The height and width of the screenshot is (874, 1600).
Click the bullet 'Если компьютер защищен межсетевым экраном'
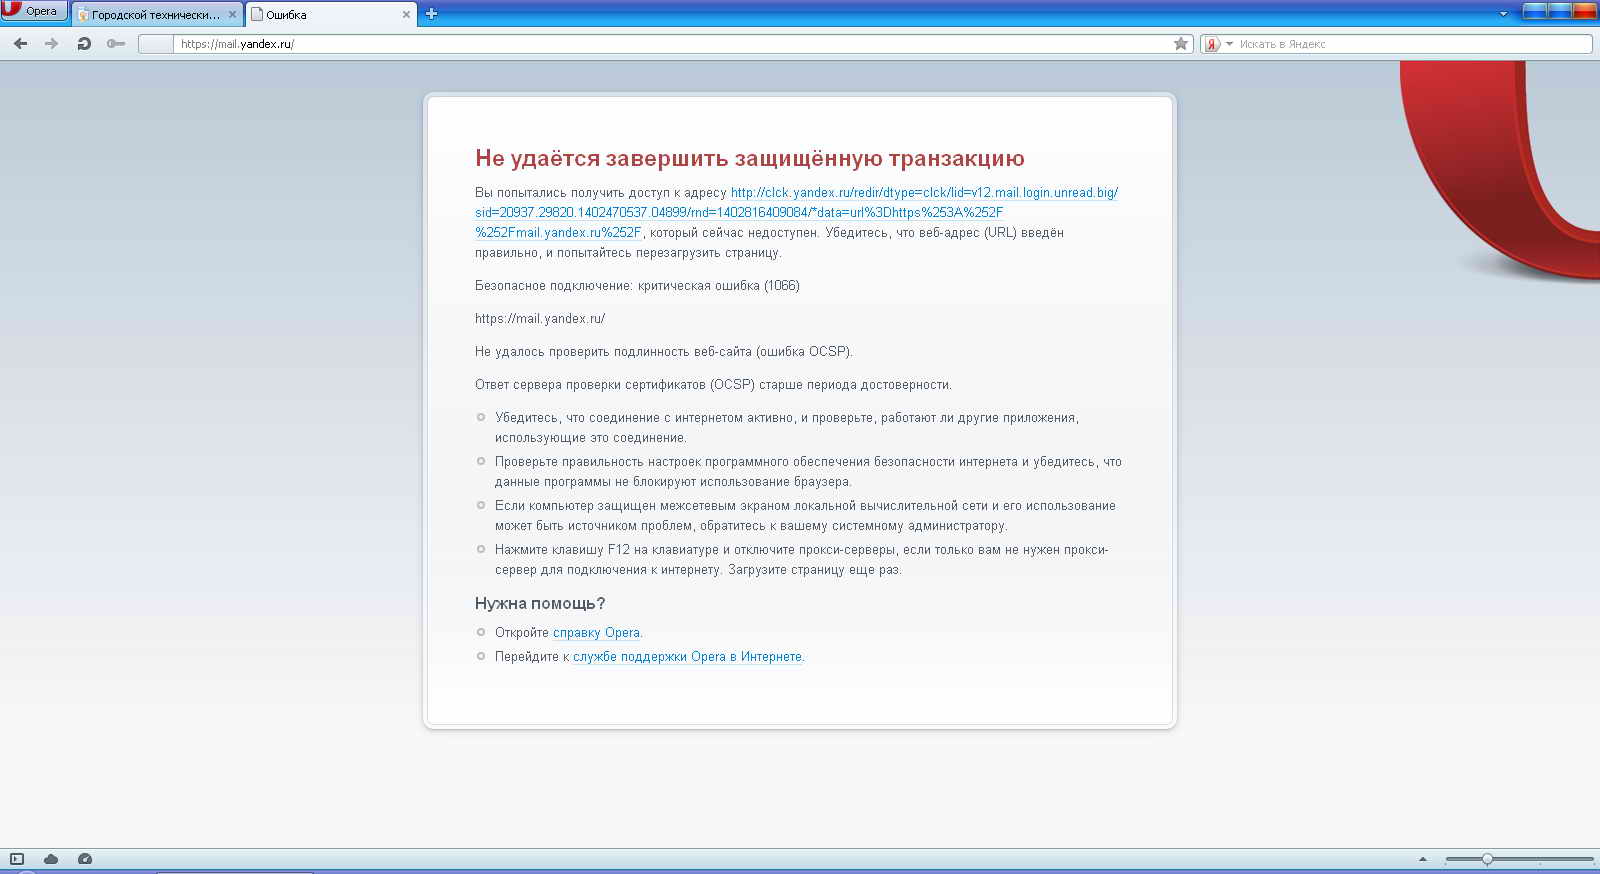tap(805, 516)
